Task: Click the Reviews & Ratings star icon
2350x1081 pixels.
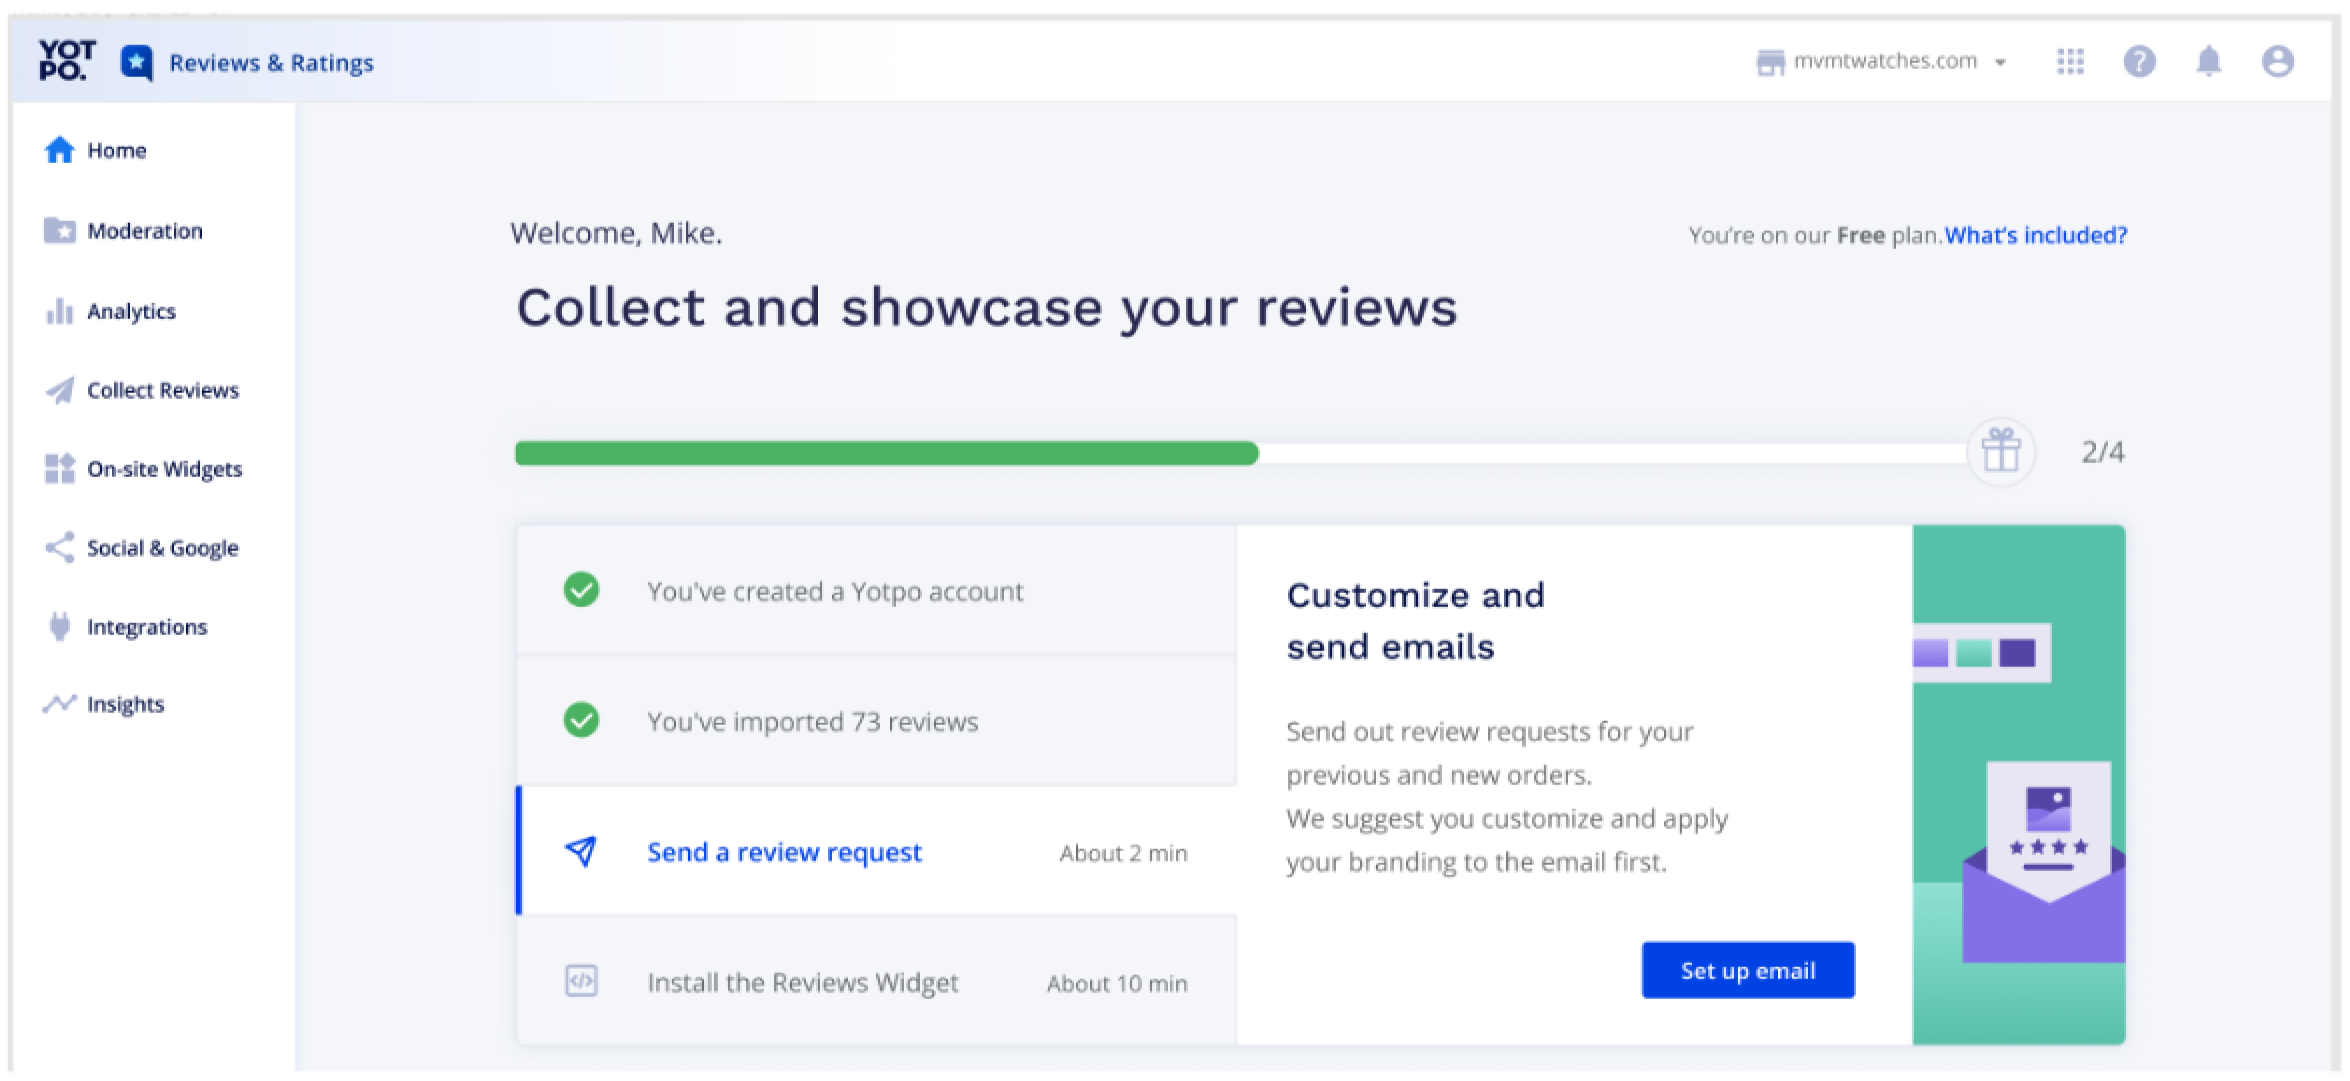Action: (137, 63)
